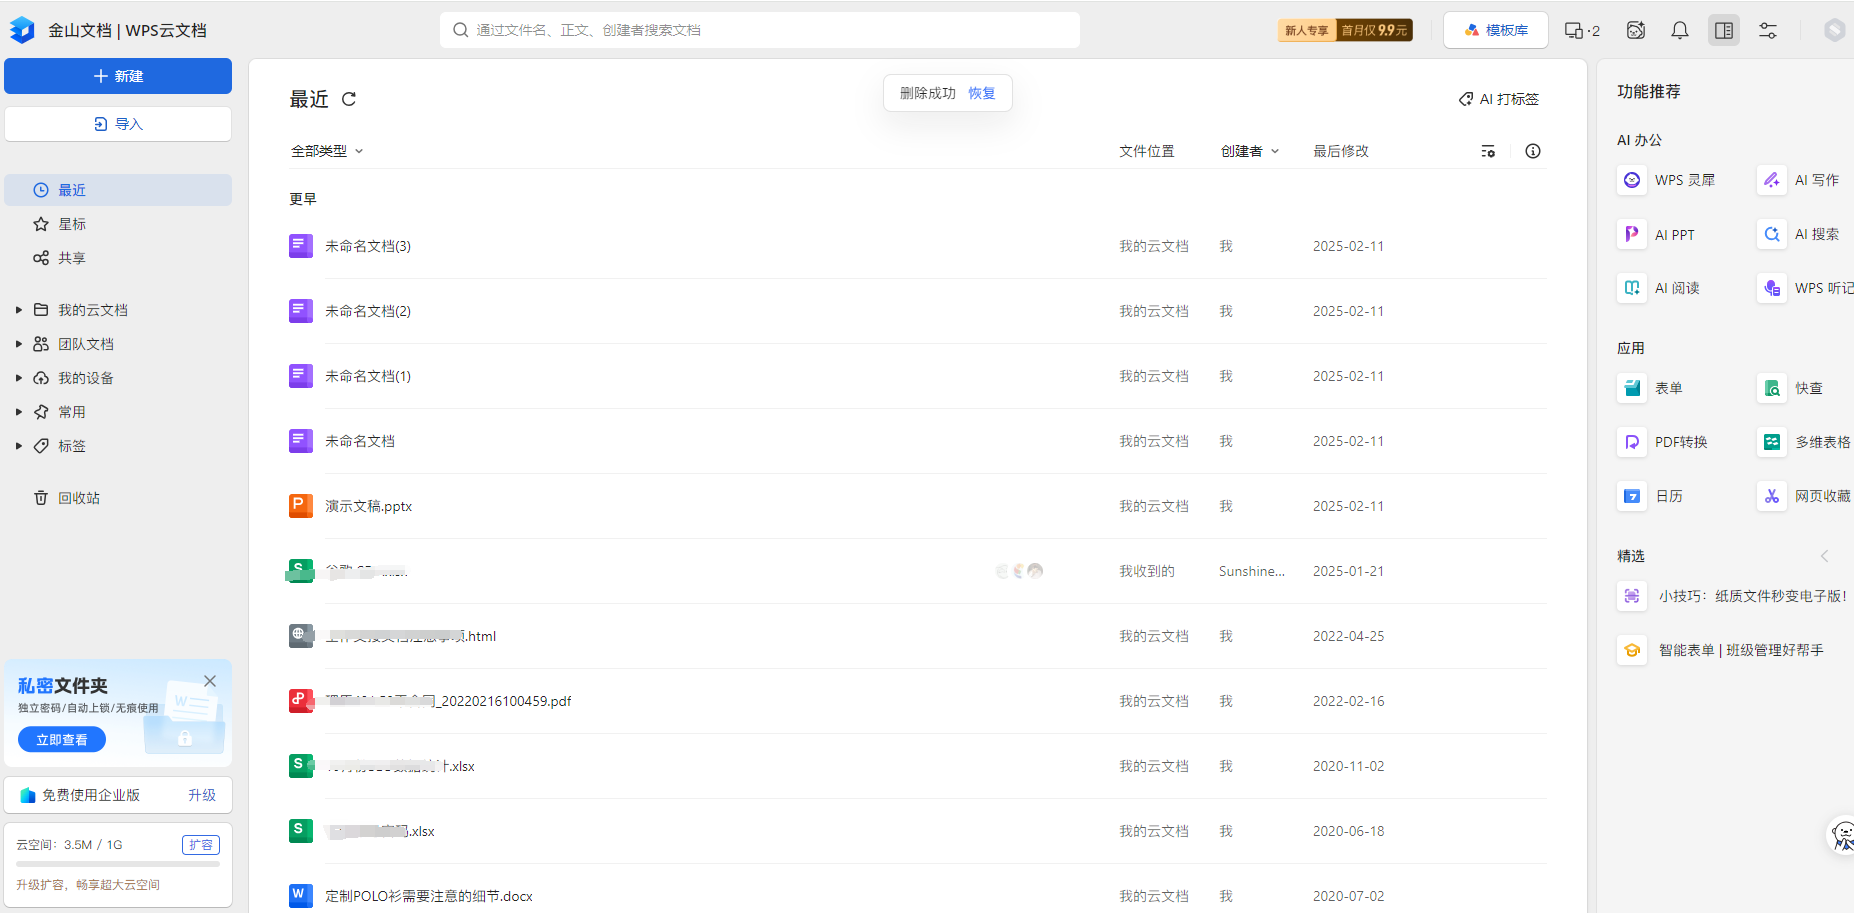Open the info icon in list header
This screenshot has height=913, width=1854.
(x=1532, y=151)
